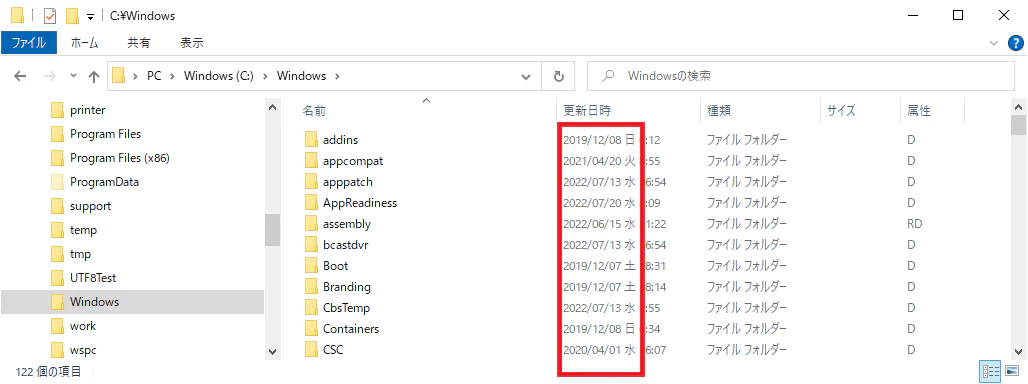Click the assembly folder icon
Viewport: 1028px width, 384px height.
311,223
